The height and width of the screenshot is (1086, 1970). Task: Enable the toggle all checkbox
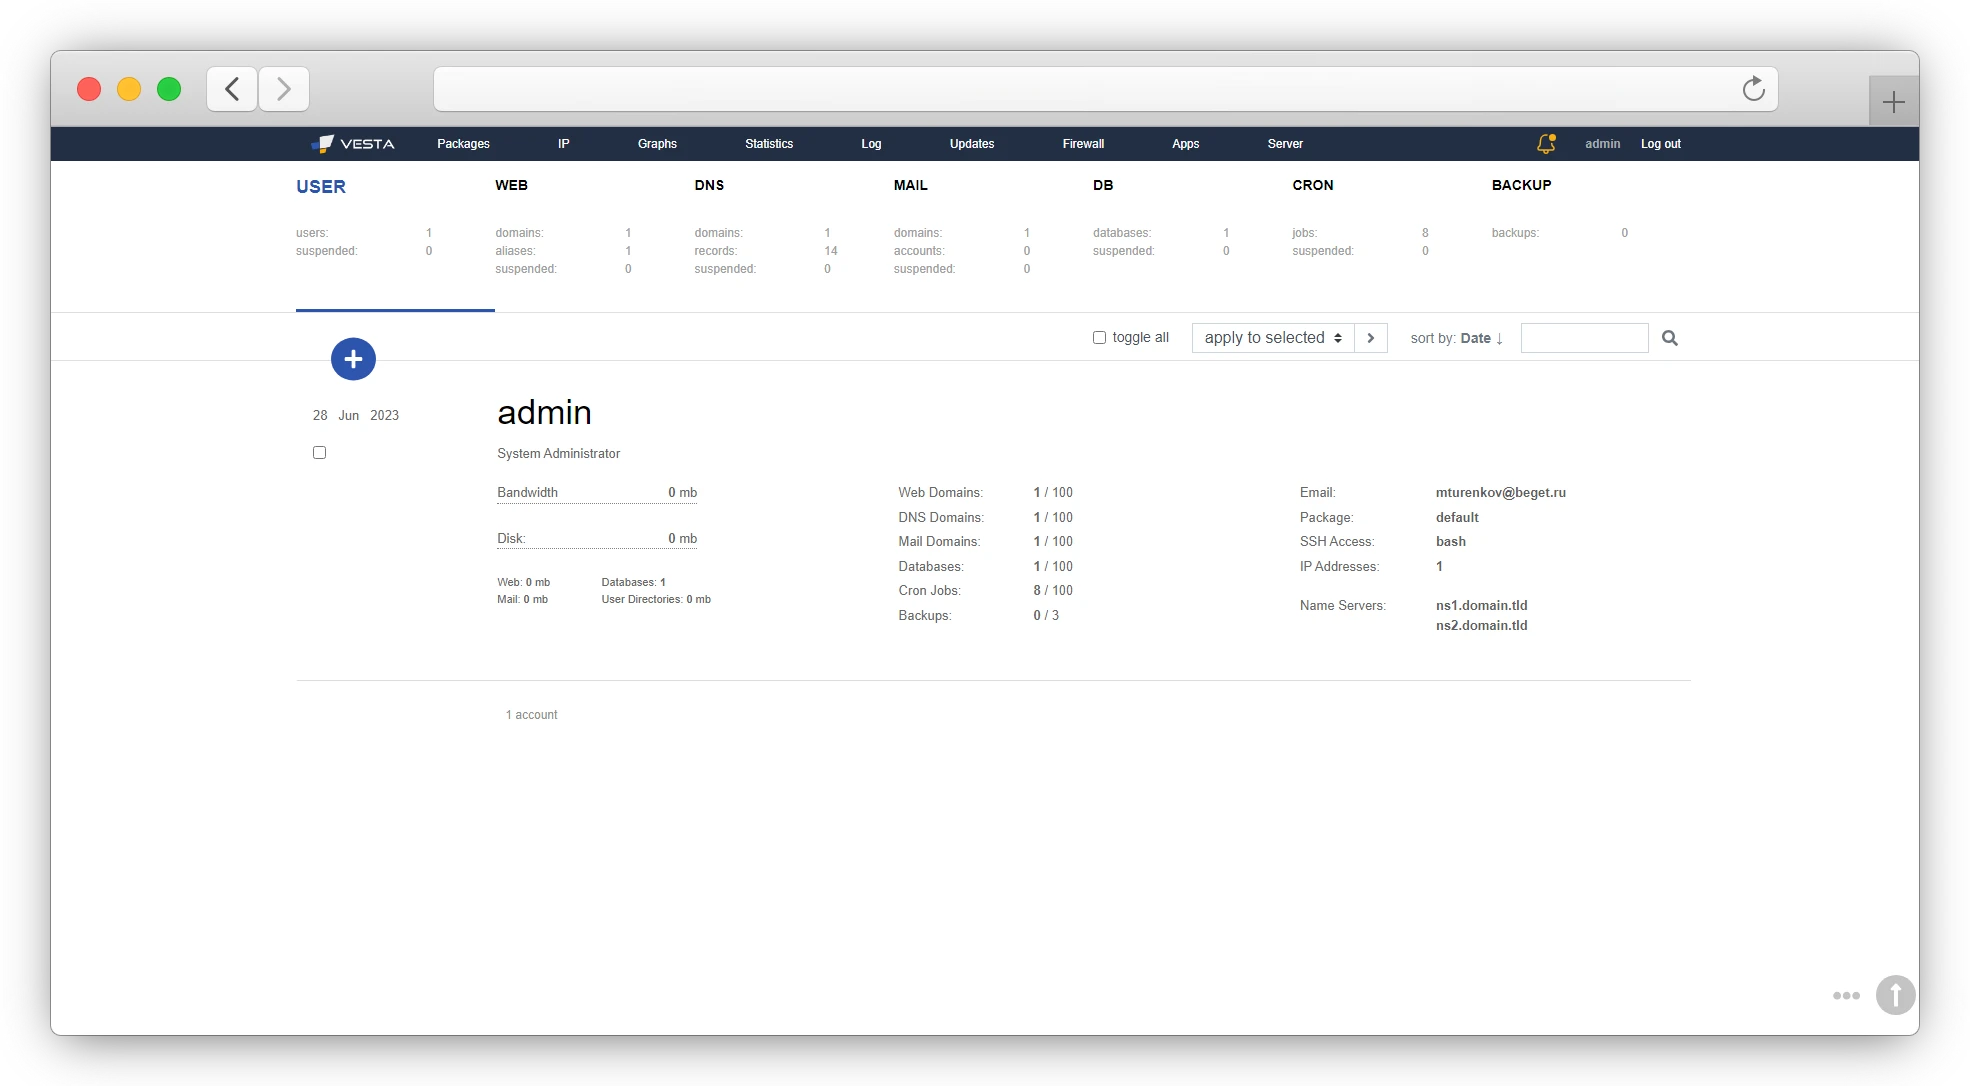[x=1099, y=338]
